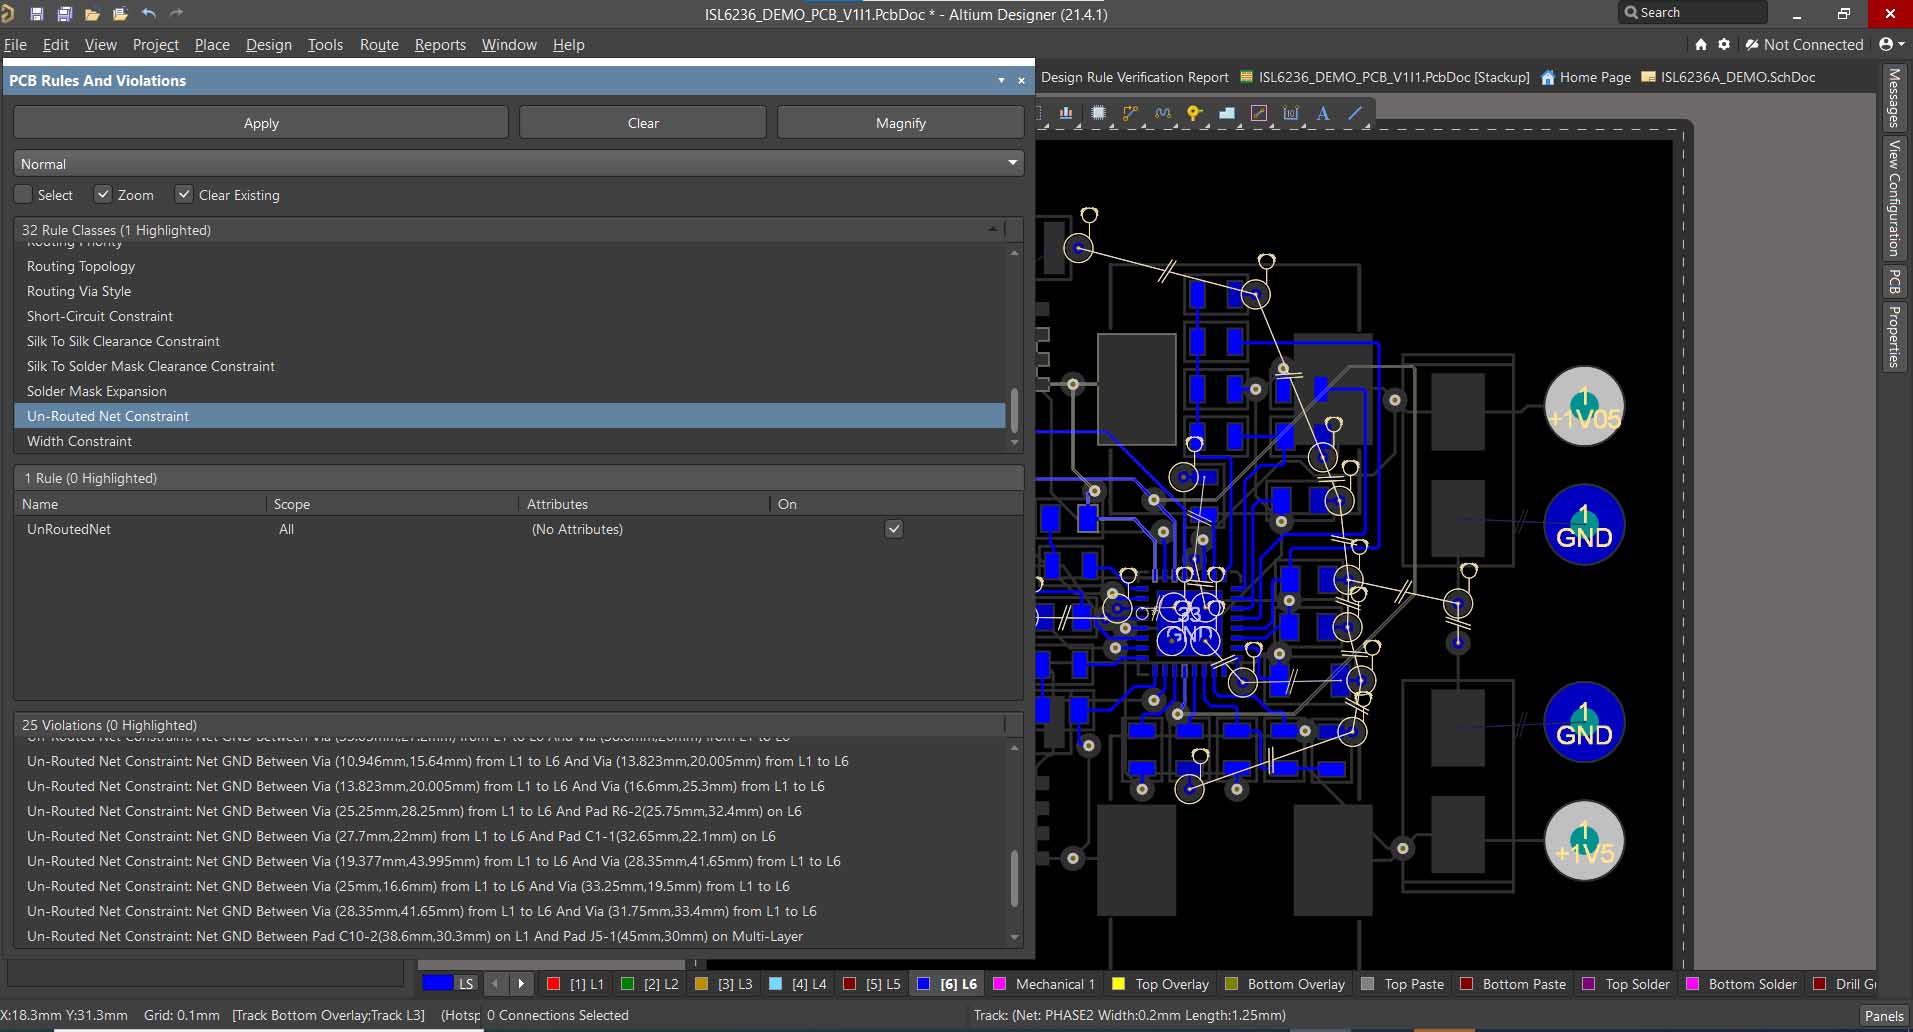The image size is (1913, 1032).
Task: Open the settings gear icon
Action: (1724, 45)
